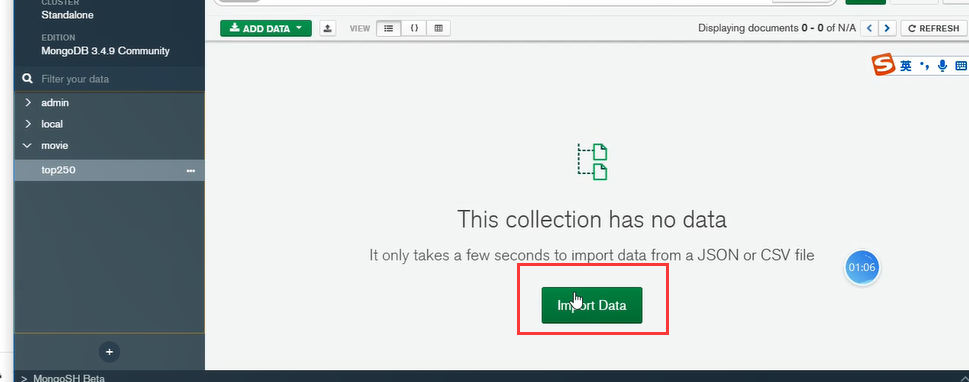Switch to table view

[438, 28]
